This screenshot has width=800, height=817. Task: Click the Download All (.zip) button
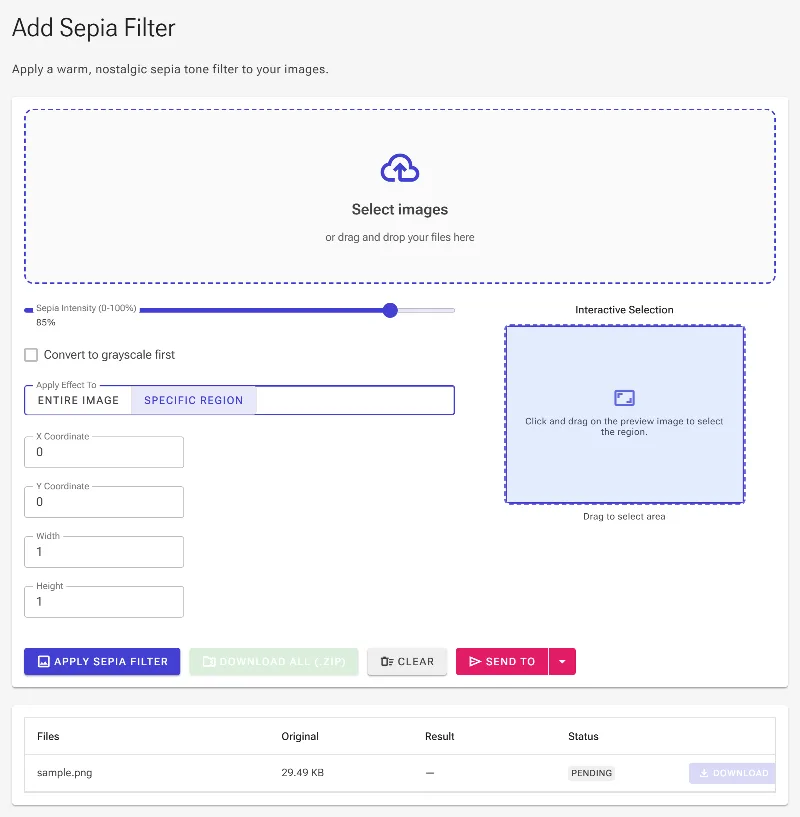(x=274, y=661)
